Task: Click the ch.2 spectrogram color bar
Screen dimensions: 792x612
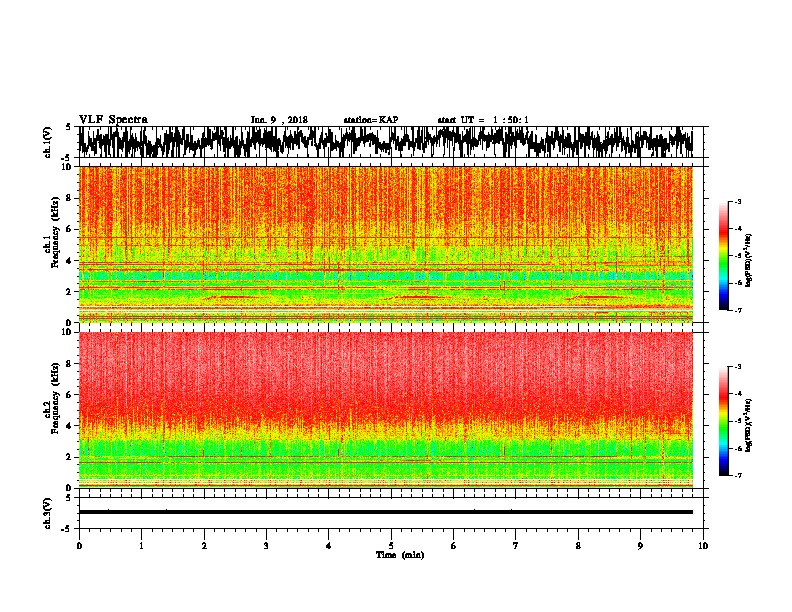Action: [x=724, y=421]
